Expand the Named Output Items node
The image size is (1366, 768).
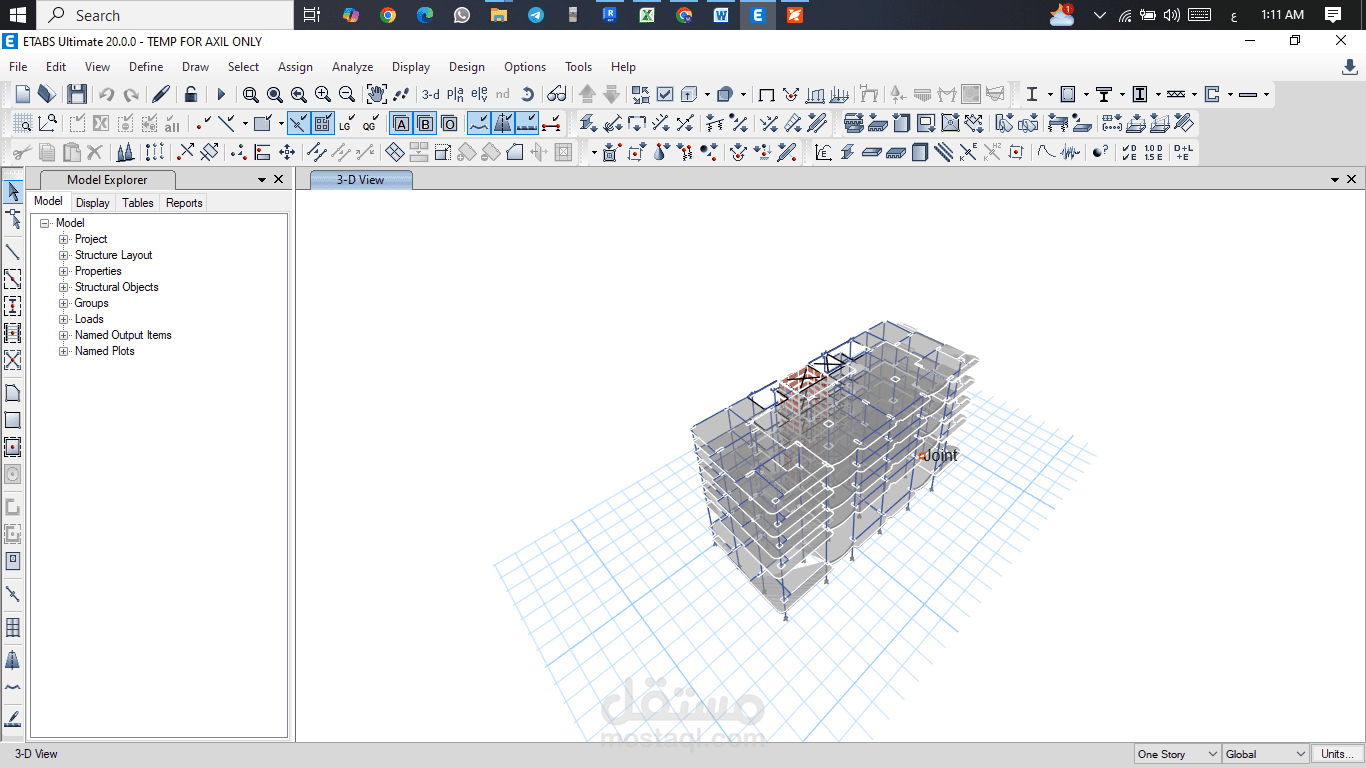64,335
